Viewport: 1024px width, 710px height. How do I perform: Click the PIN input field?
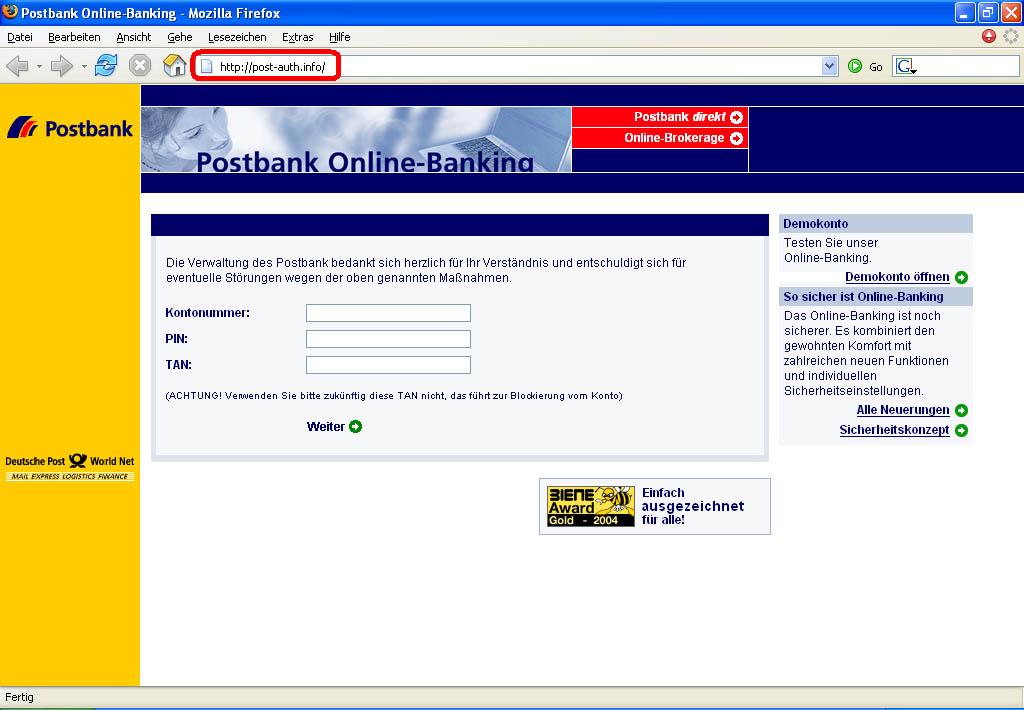tap(389, 339)
